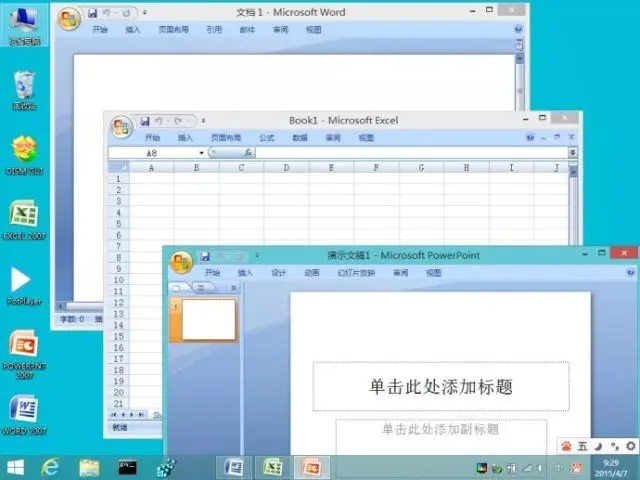Toggle the 五 input mode on the IME toolbar

582,446
